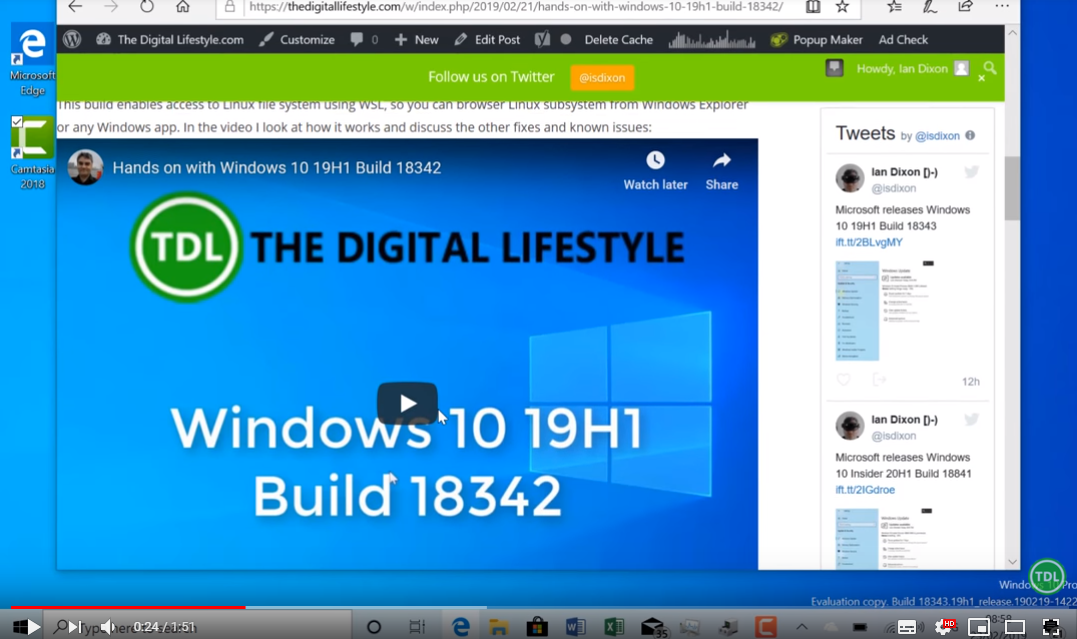The width and height of the screenshot is (1077, 639).
Task: Click the address bar URL
Action: (x=516, y=7)
